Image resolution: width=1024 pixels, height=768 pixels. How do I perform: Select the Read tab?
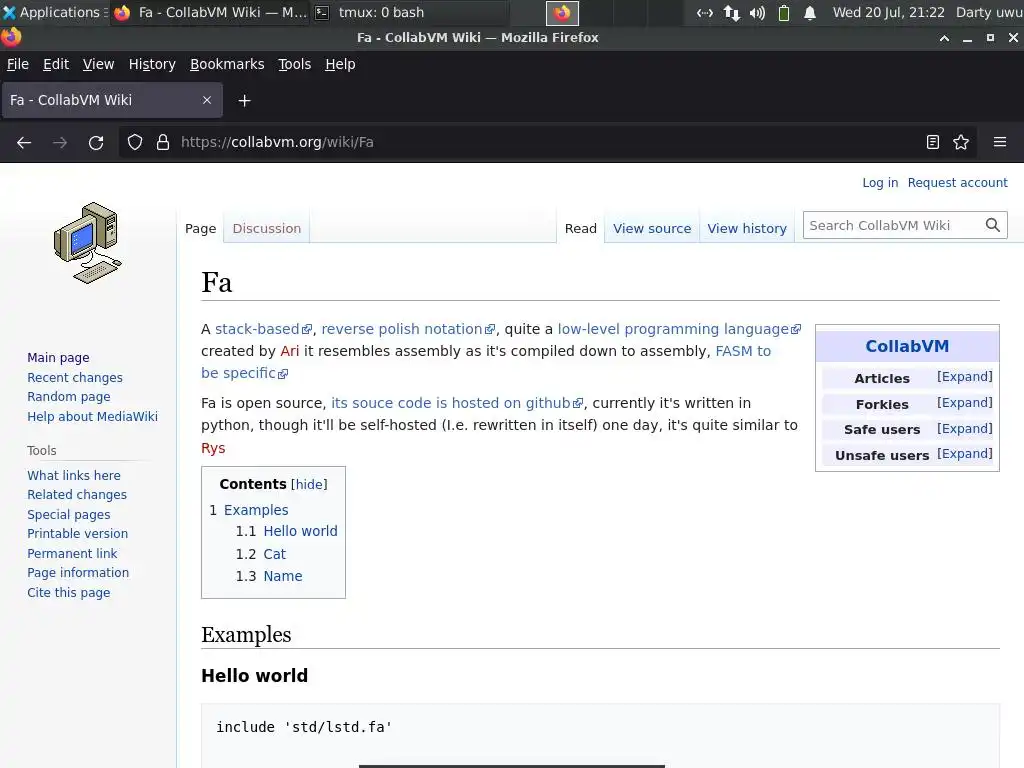[x=581, y=229]
